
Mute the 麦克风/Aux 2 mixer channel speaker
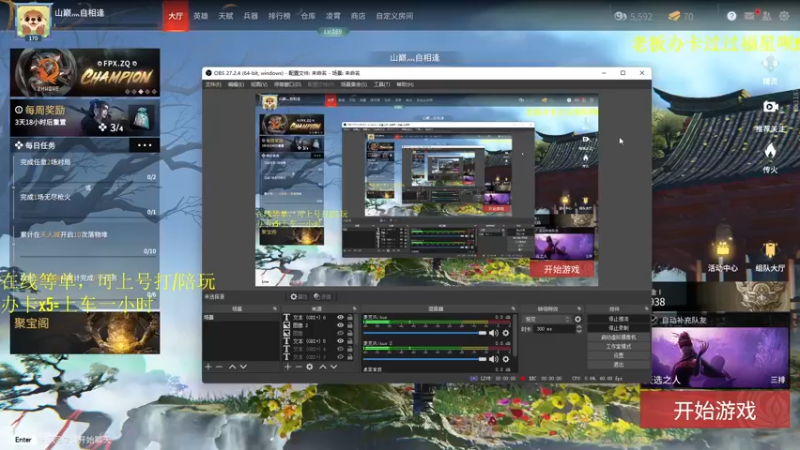click(493, 359)
